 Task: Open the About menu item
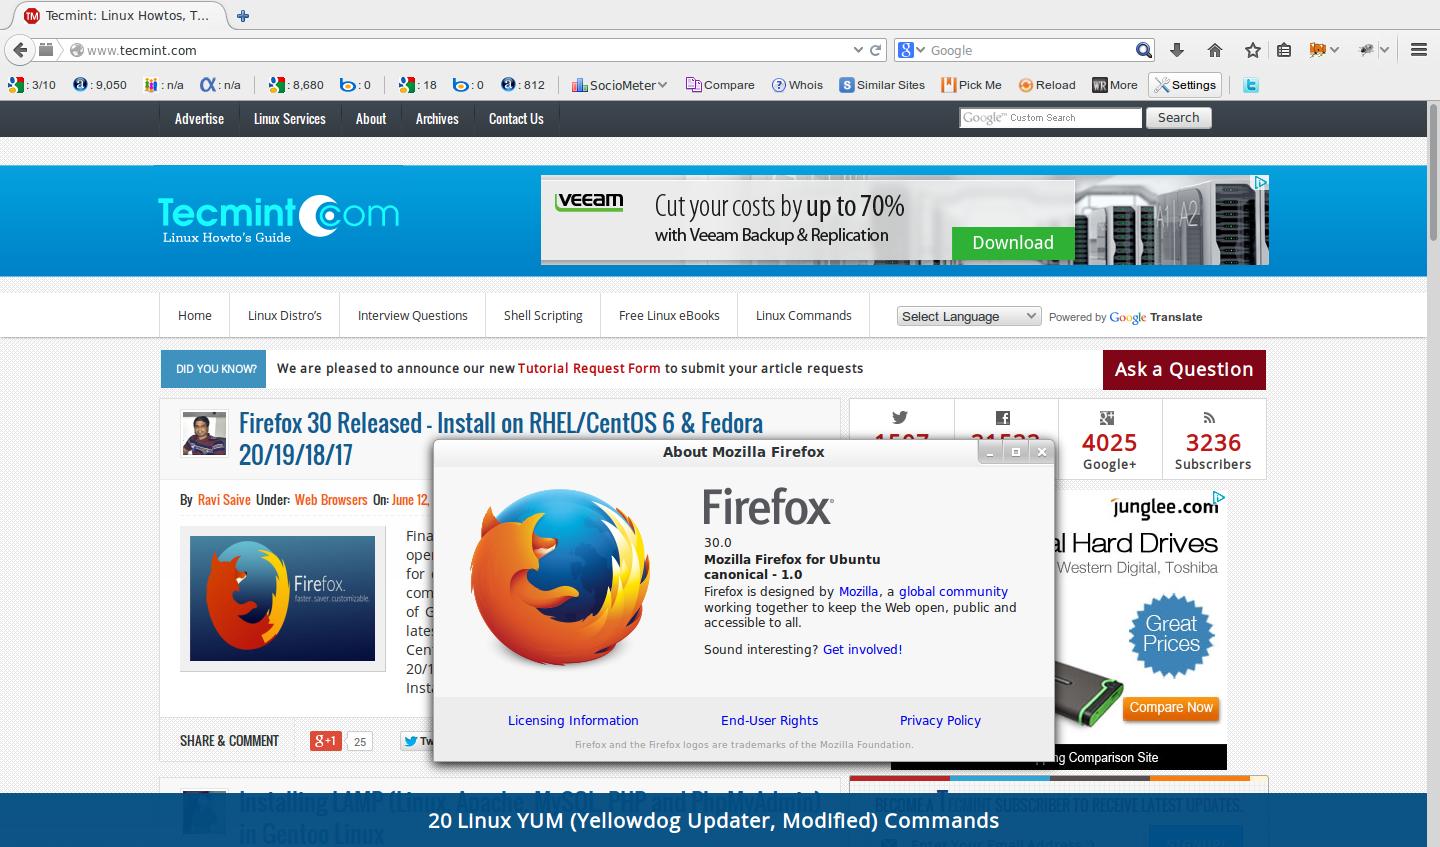[371, 118]
